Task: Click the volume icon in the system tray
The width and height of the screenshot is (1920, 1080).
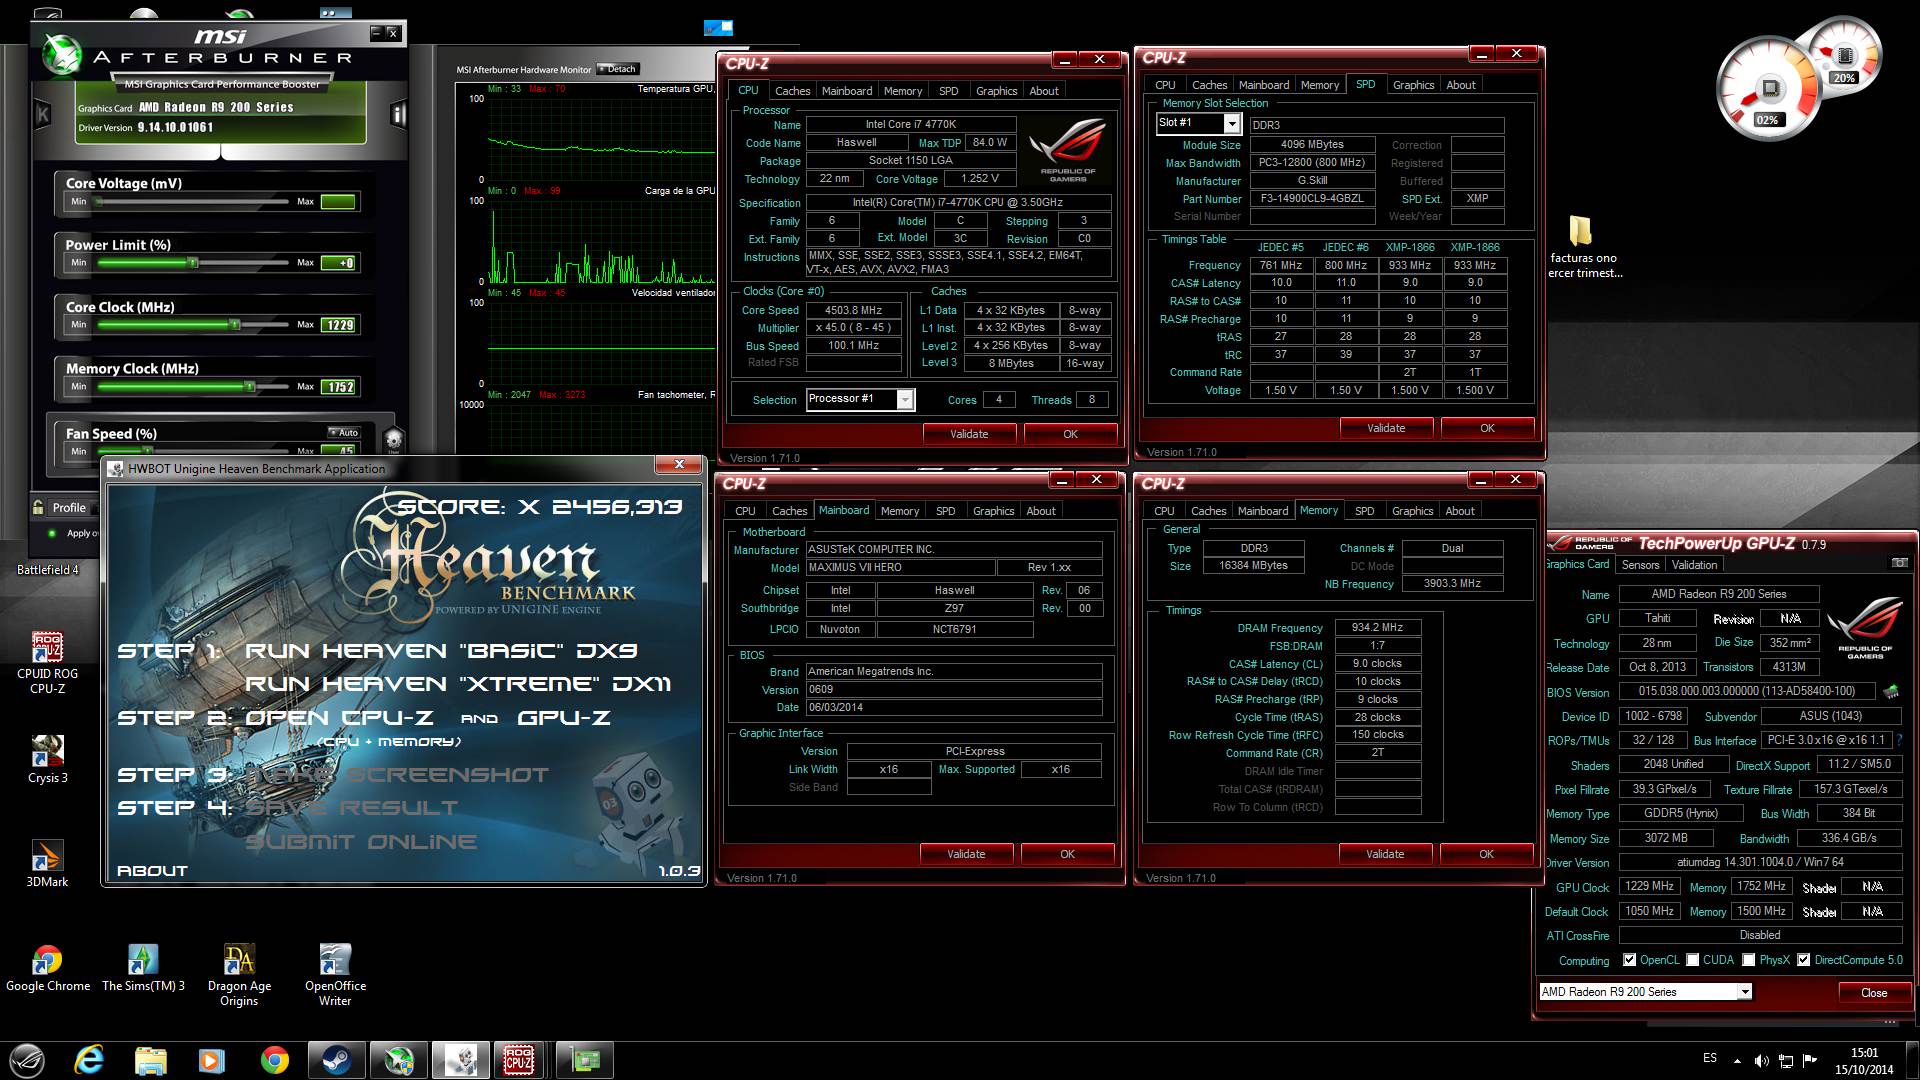Action: [x=1762, y=1061]
